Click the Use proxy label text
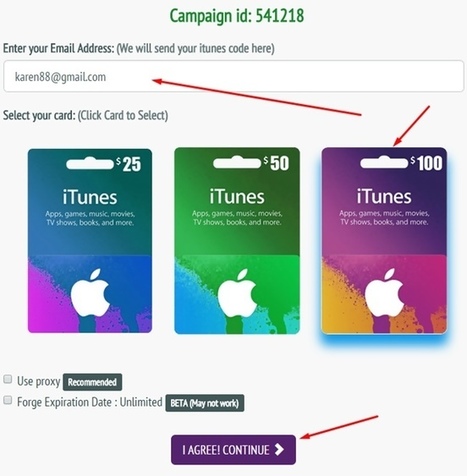 click(x=39, y=381)
